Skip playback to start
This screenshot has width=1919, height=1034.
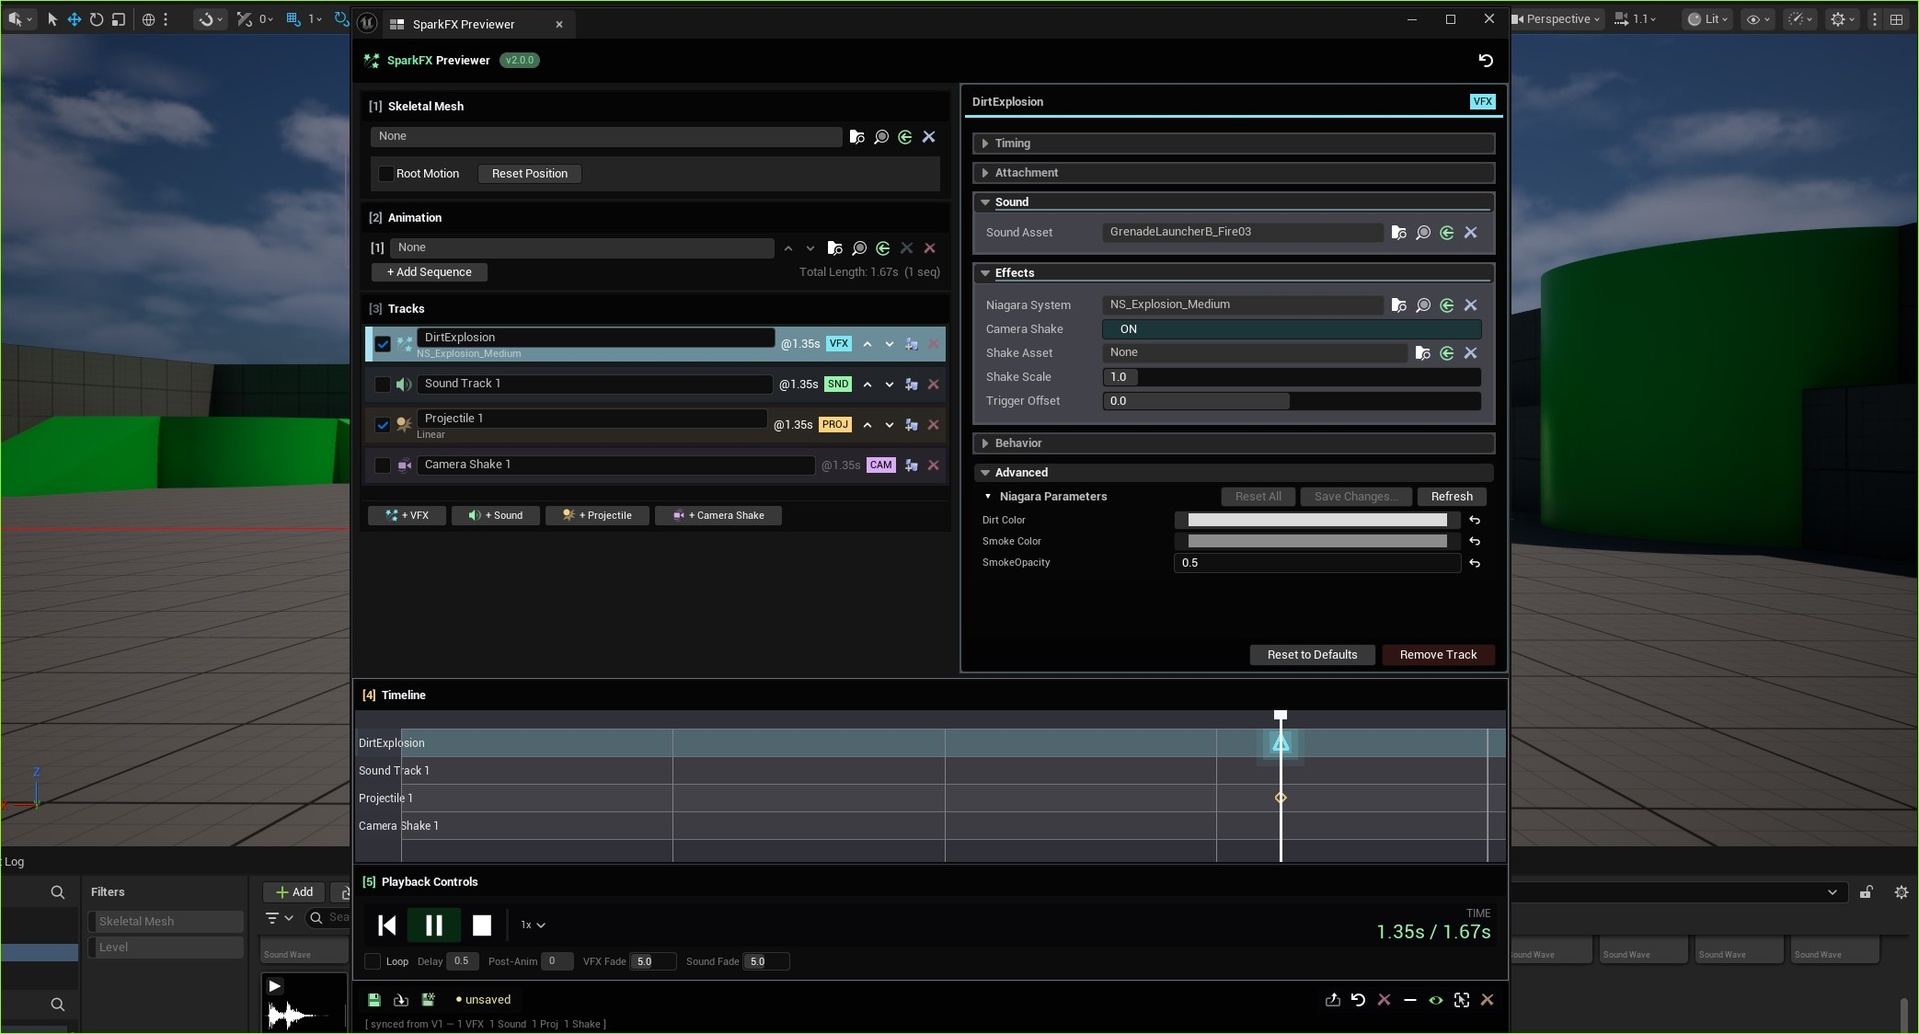click(387, 925)
